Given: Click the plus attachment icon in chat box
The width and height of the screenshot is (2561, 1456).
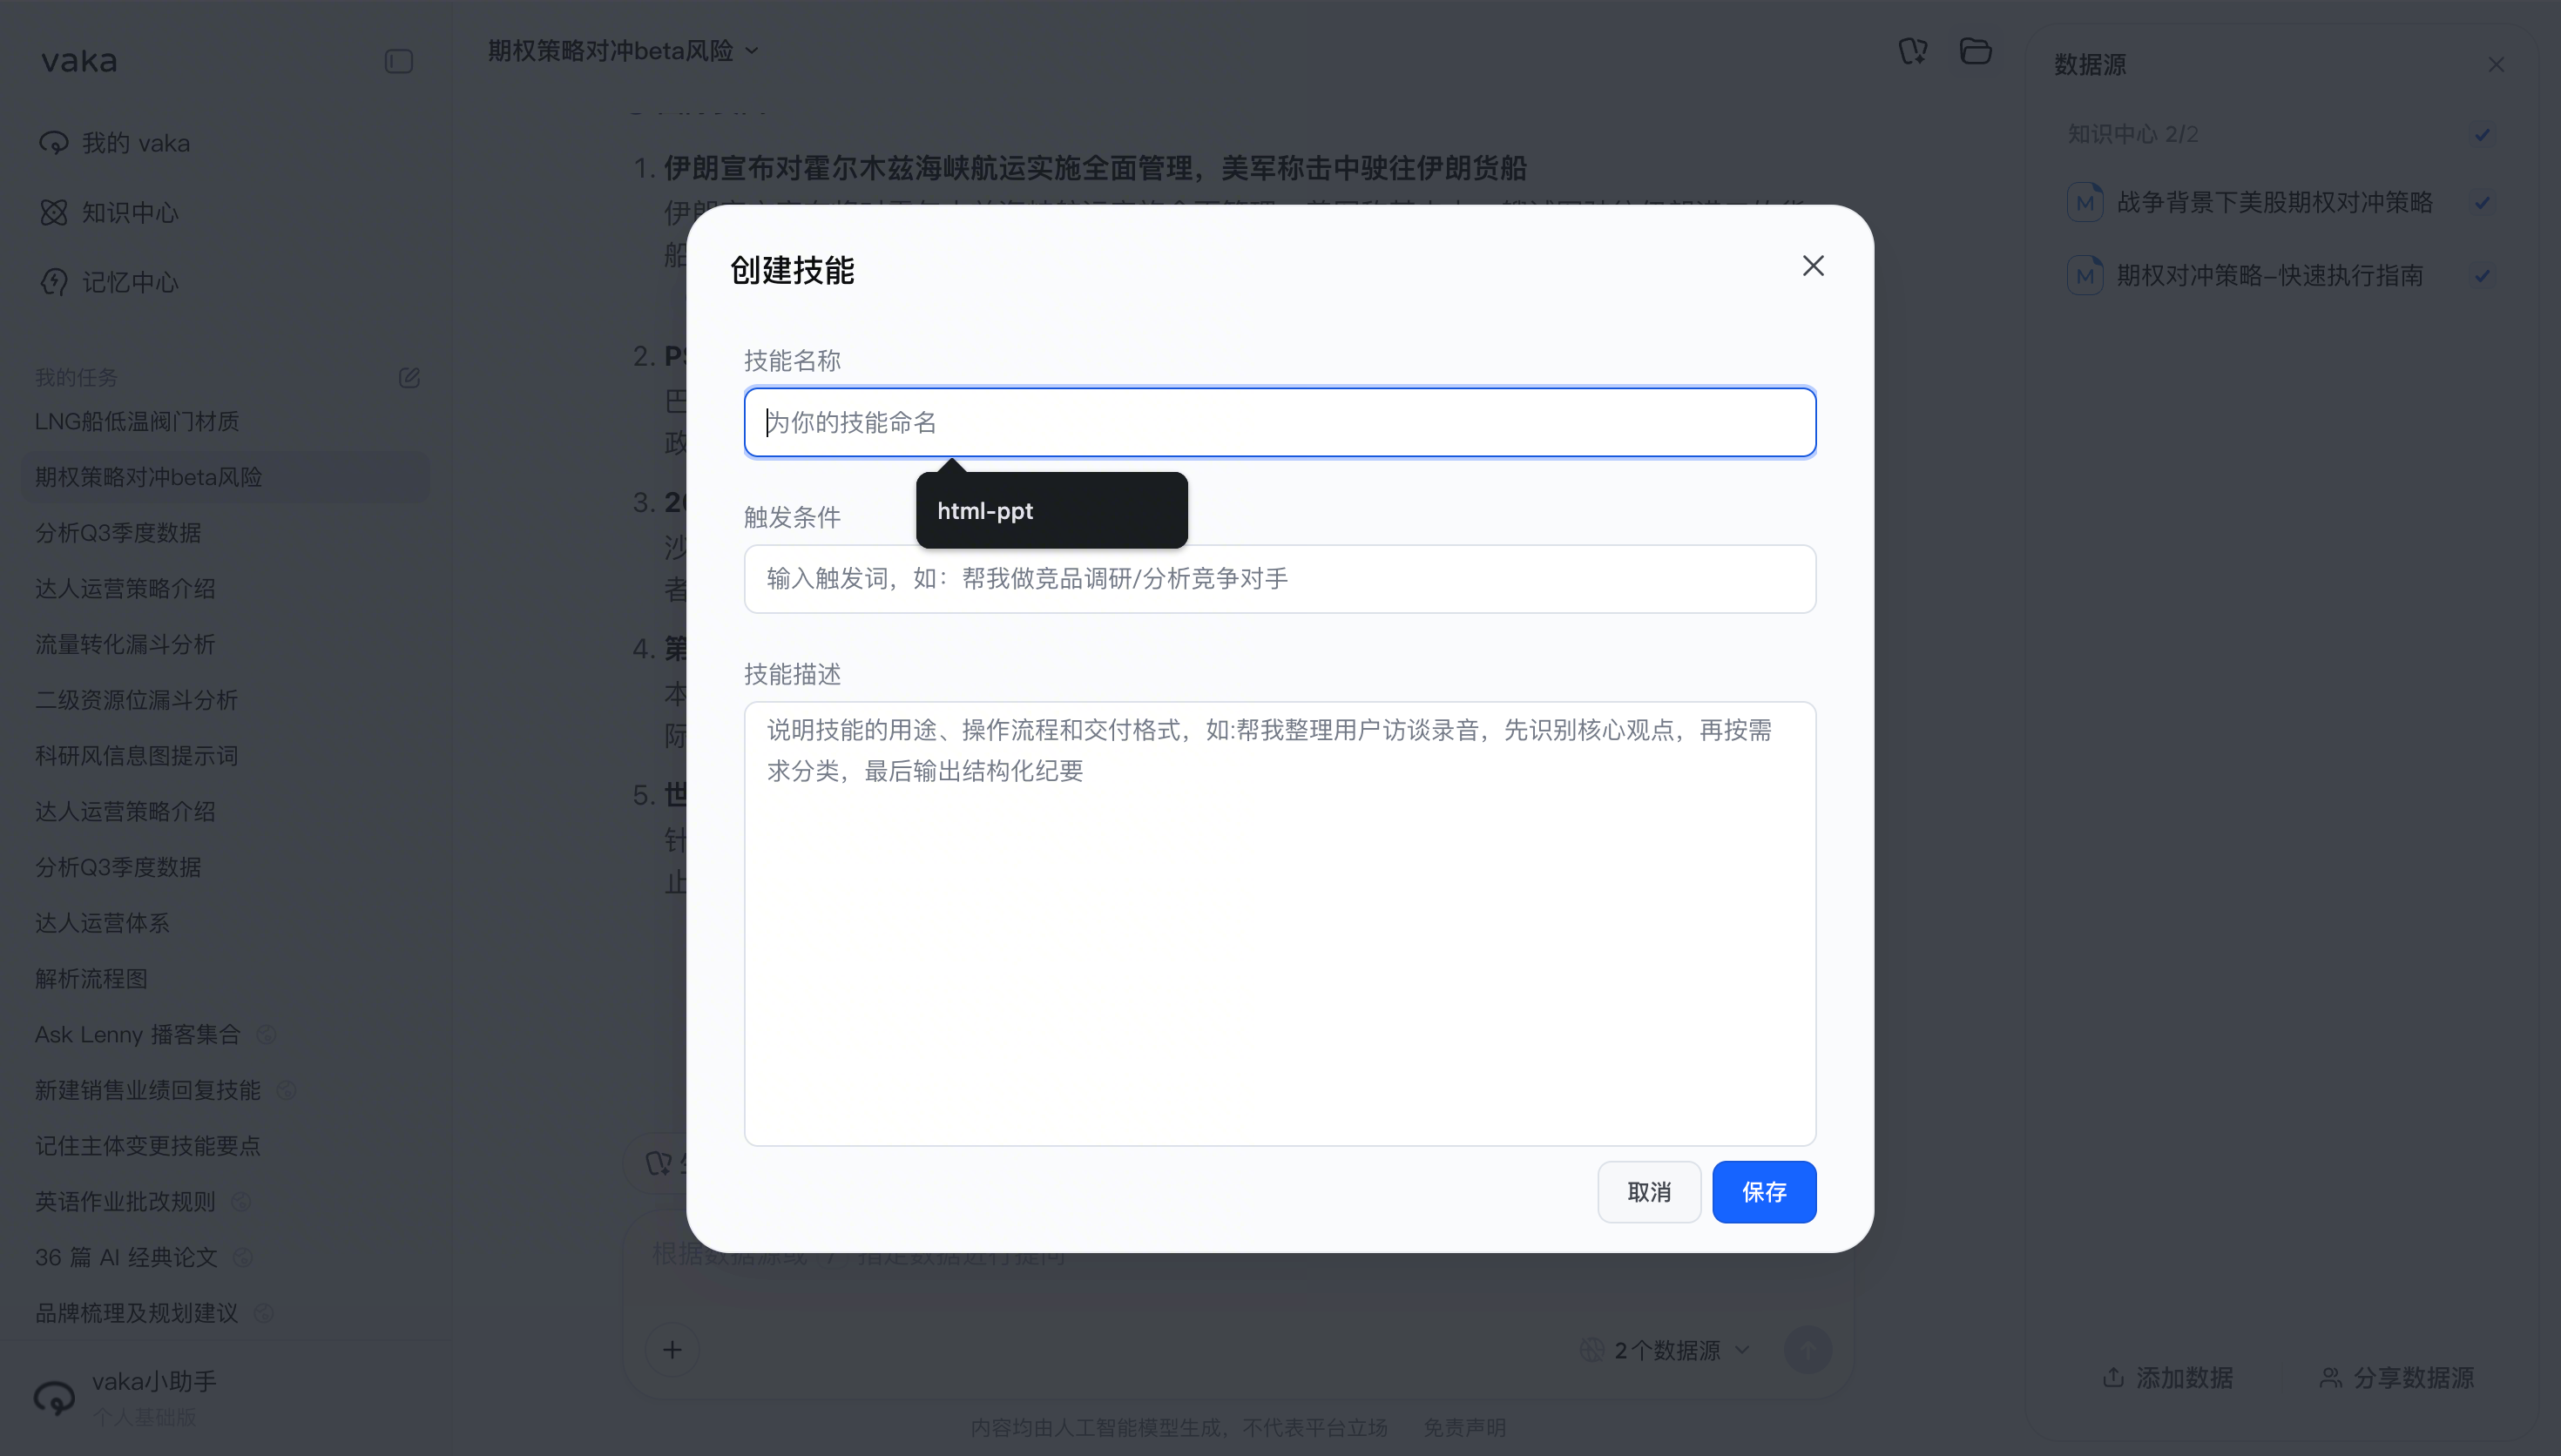Looking at the screenshot, I should tap(672, 1350).
